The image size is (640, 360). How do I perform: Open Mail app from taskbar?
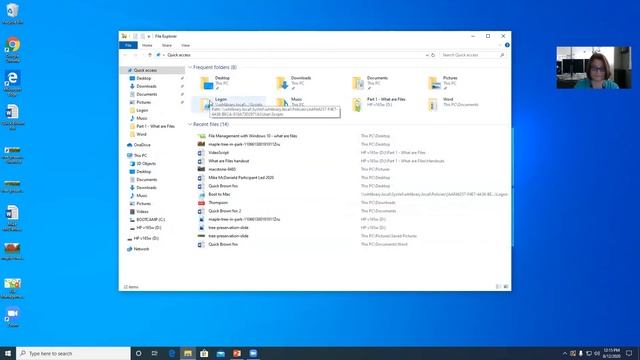click(x=220, y=353)
